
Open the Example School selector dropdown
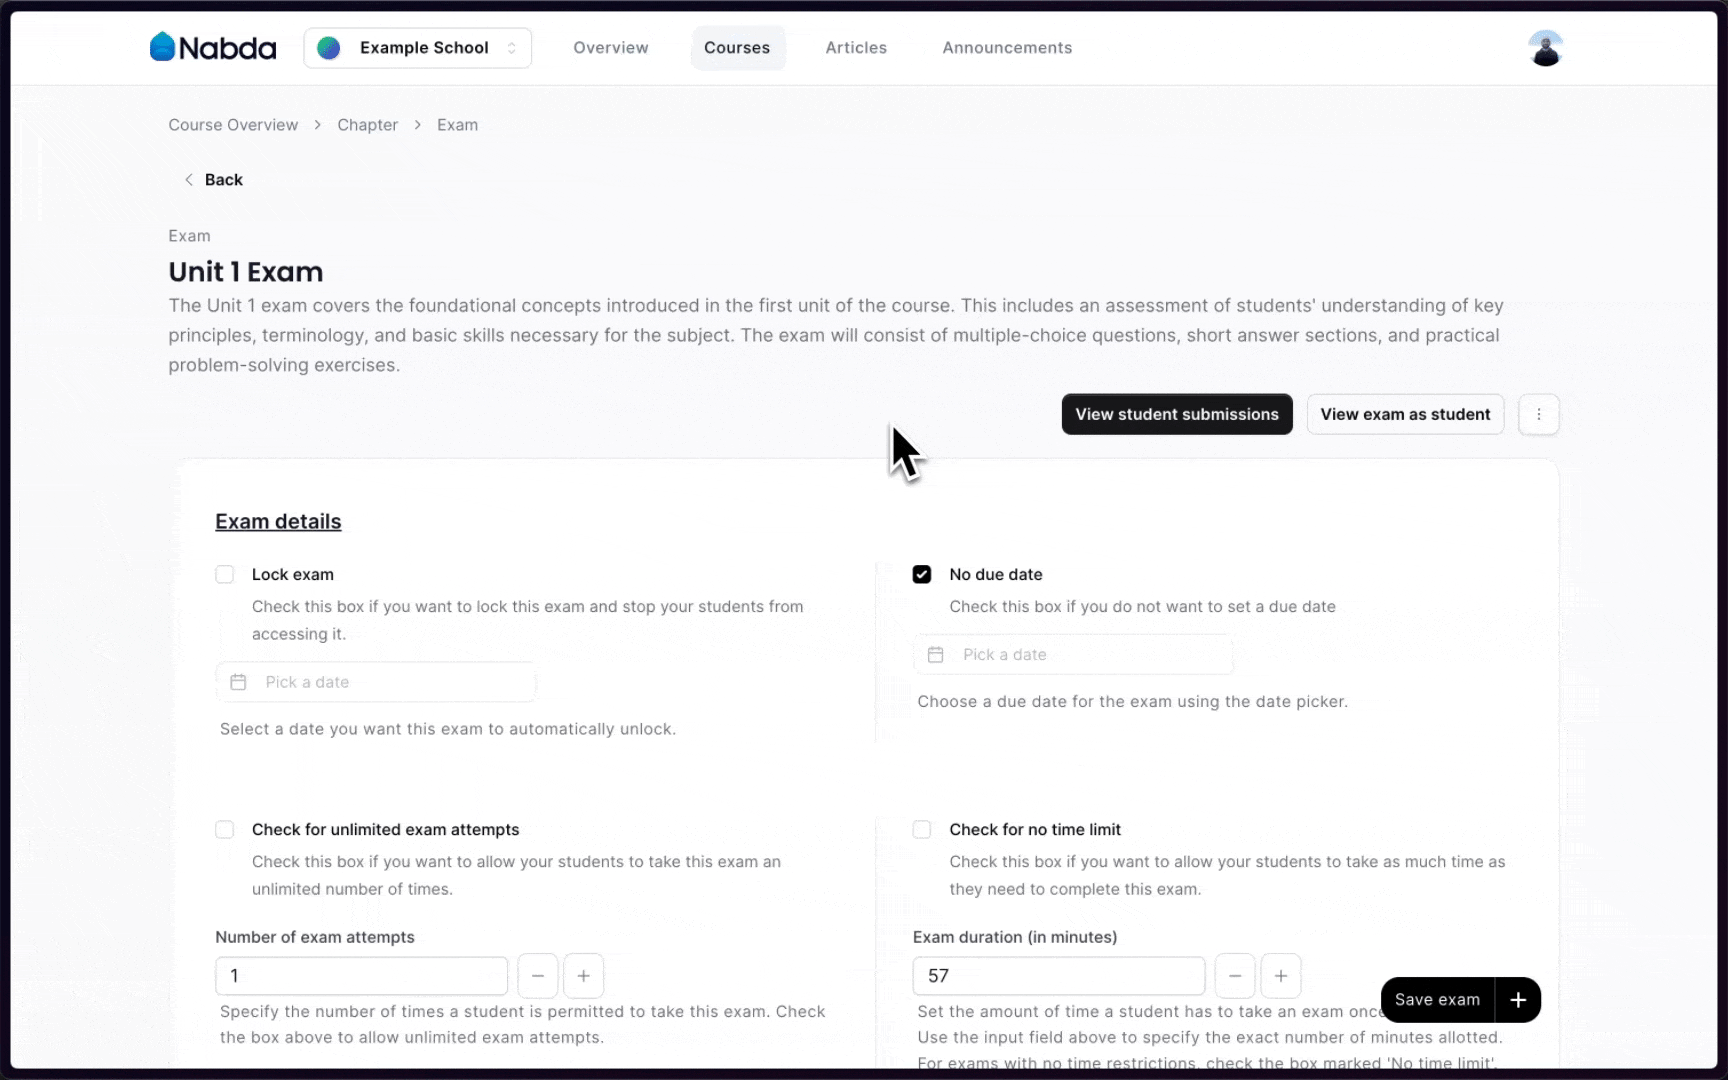[x=417, y=48]
